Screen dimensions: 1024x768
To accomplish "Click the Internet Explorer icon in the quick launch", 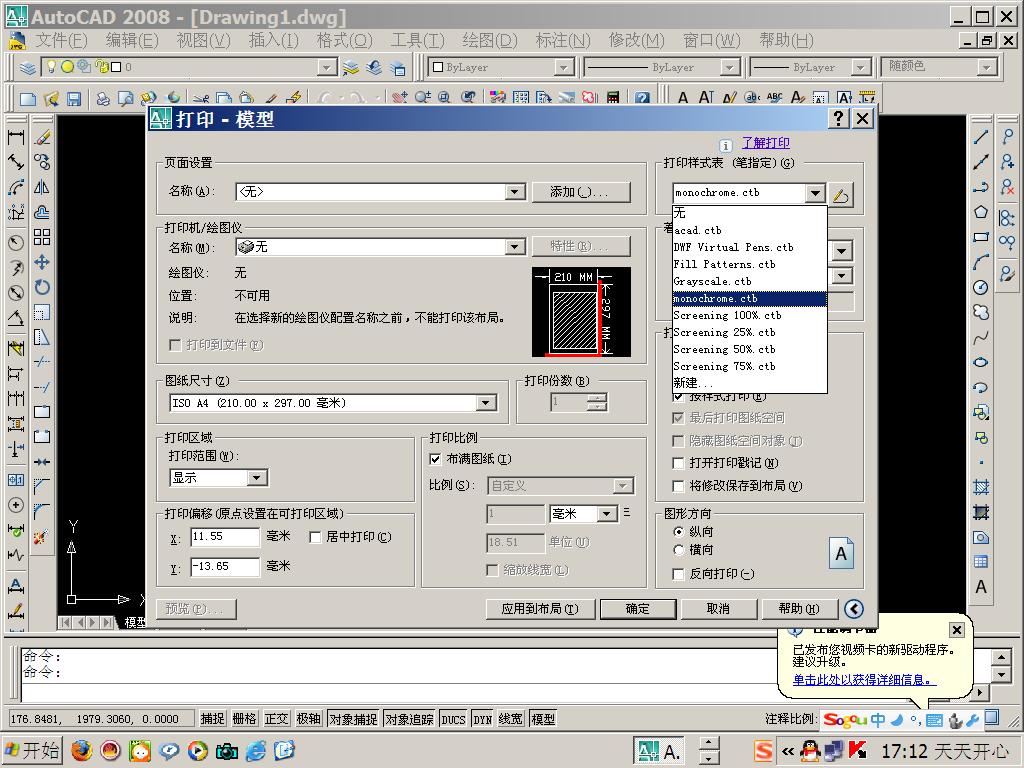I will point(255,751).
